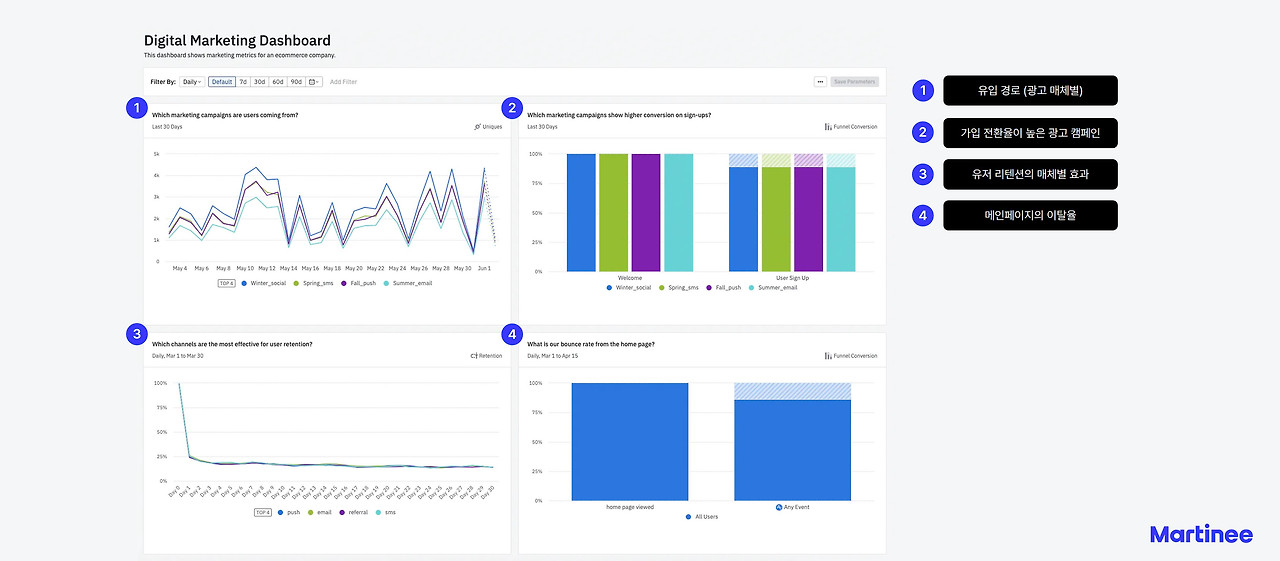Click the Retention icon on the retention chart
The height and width of the screenshot is (561, 1280).
[474, 356]
